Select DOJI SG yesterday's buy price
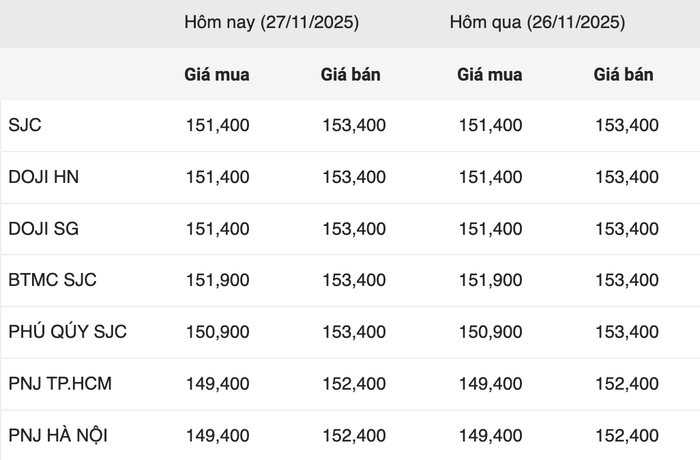Viewport: 700px width, 460px height. [490, 229]
